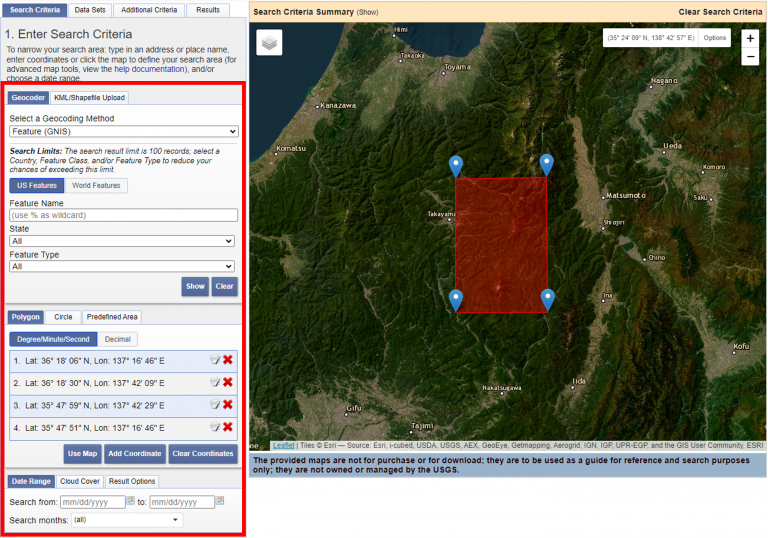Select the Predefined Area tab
The image size is (768, 538).
tap(112, 317)
